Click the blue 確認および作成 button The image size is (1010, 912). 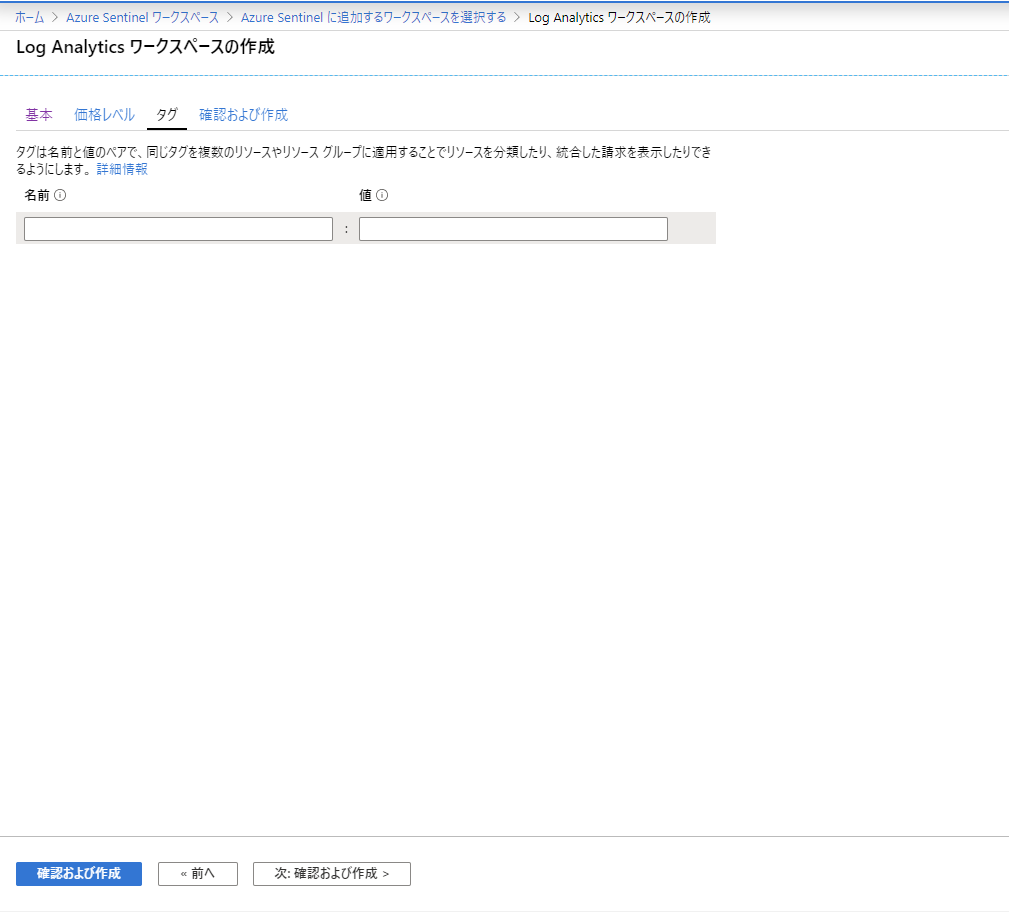78,873
